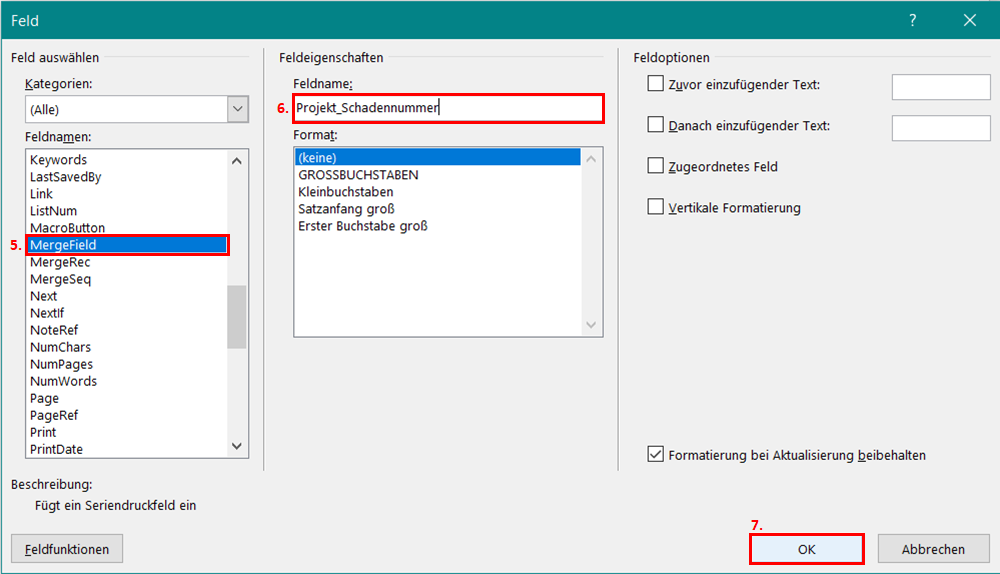1000x574 pixels.
Task: Choose NumPages in the field list
Action: point(61,364)
